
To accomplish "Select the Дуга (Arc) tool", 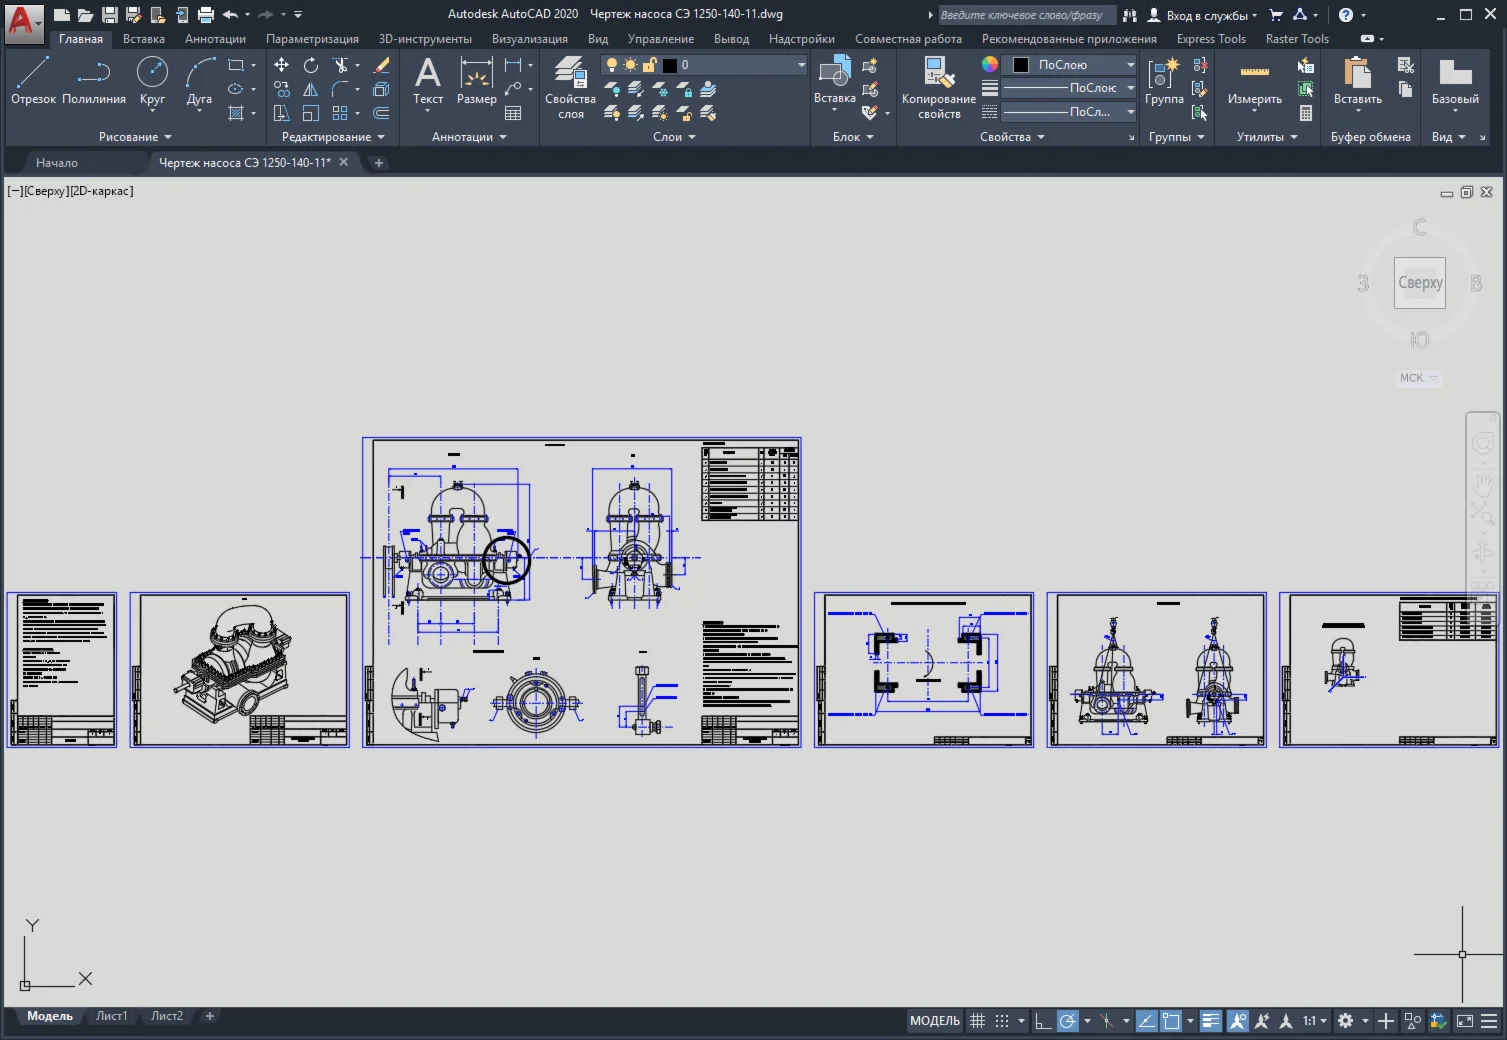I will point(199,80).
